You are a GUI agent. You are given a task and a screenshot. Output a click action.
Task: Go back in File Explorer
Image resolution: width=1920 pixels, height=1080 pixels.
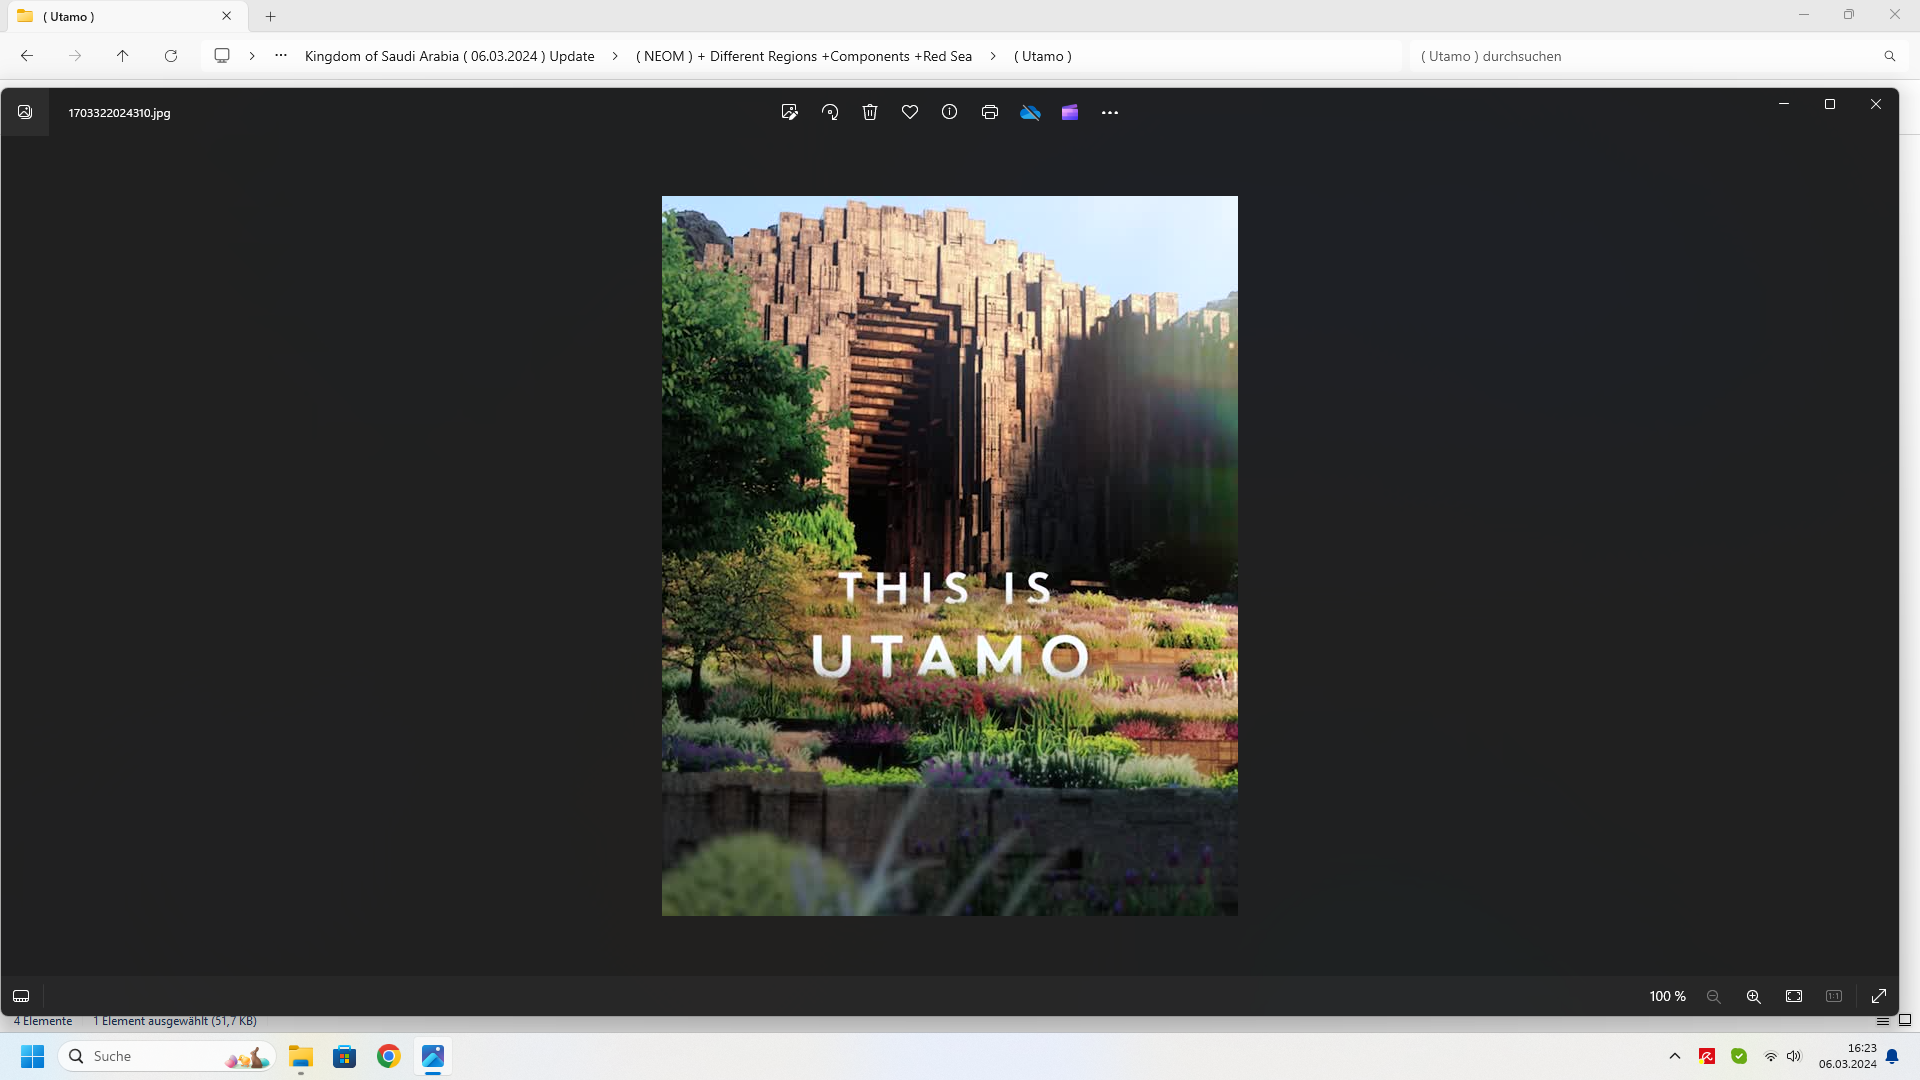27,56
